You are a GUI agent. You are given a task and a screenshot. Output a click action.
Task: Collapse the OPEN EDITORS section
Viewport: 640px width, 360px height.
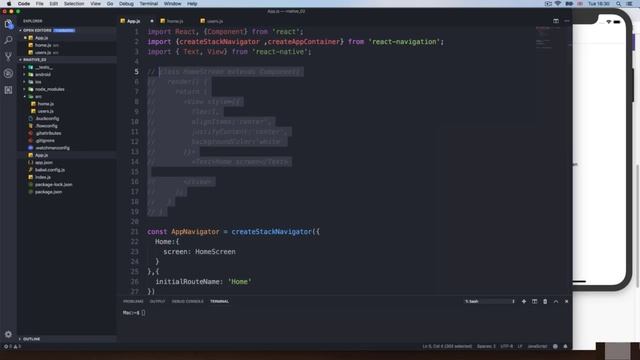pos(37,30)
